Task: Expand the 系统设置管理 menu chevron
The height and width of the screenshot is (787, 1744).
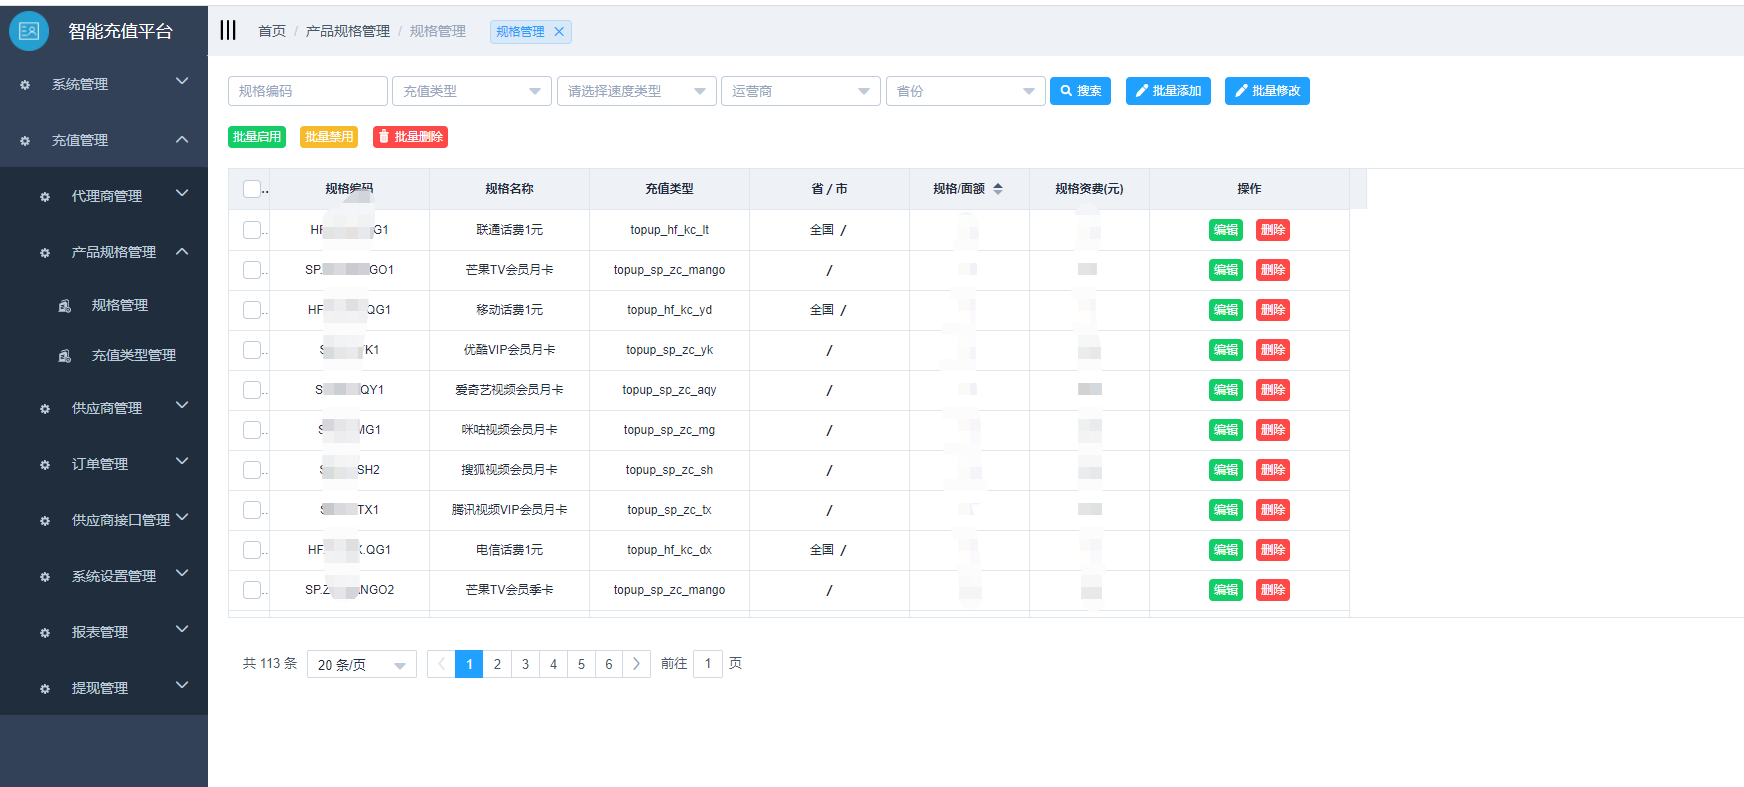Action: click(182, 574)
